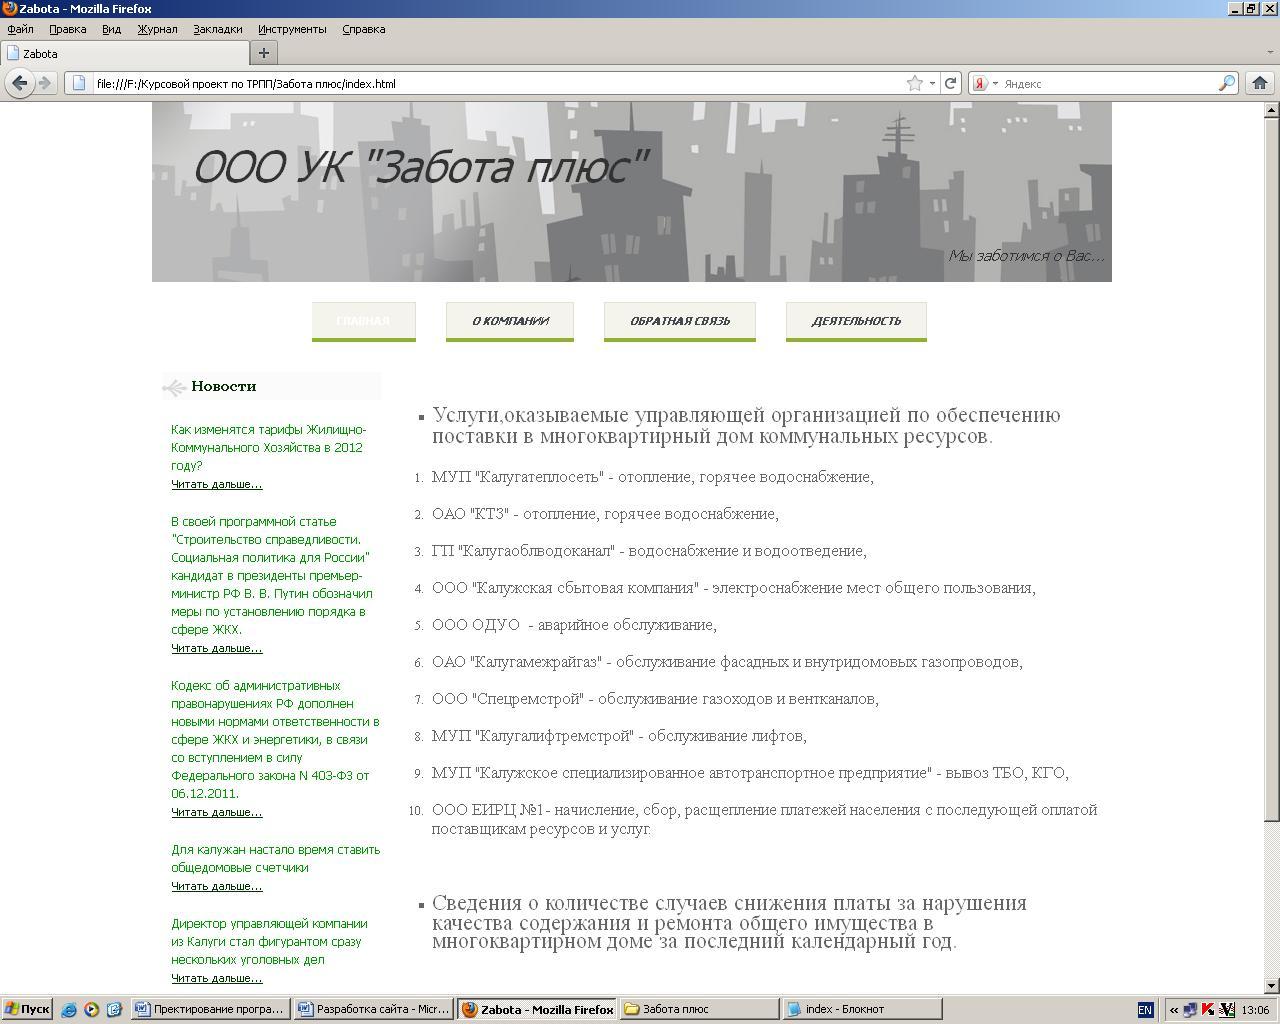This screenshot has width=1280, height=1024.
Task: Bookmark this page with the star icon
Action: click(x=914, y=83)
